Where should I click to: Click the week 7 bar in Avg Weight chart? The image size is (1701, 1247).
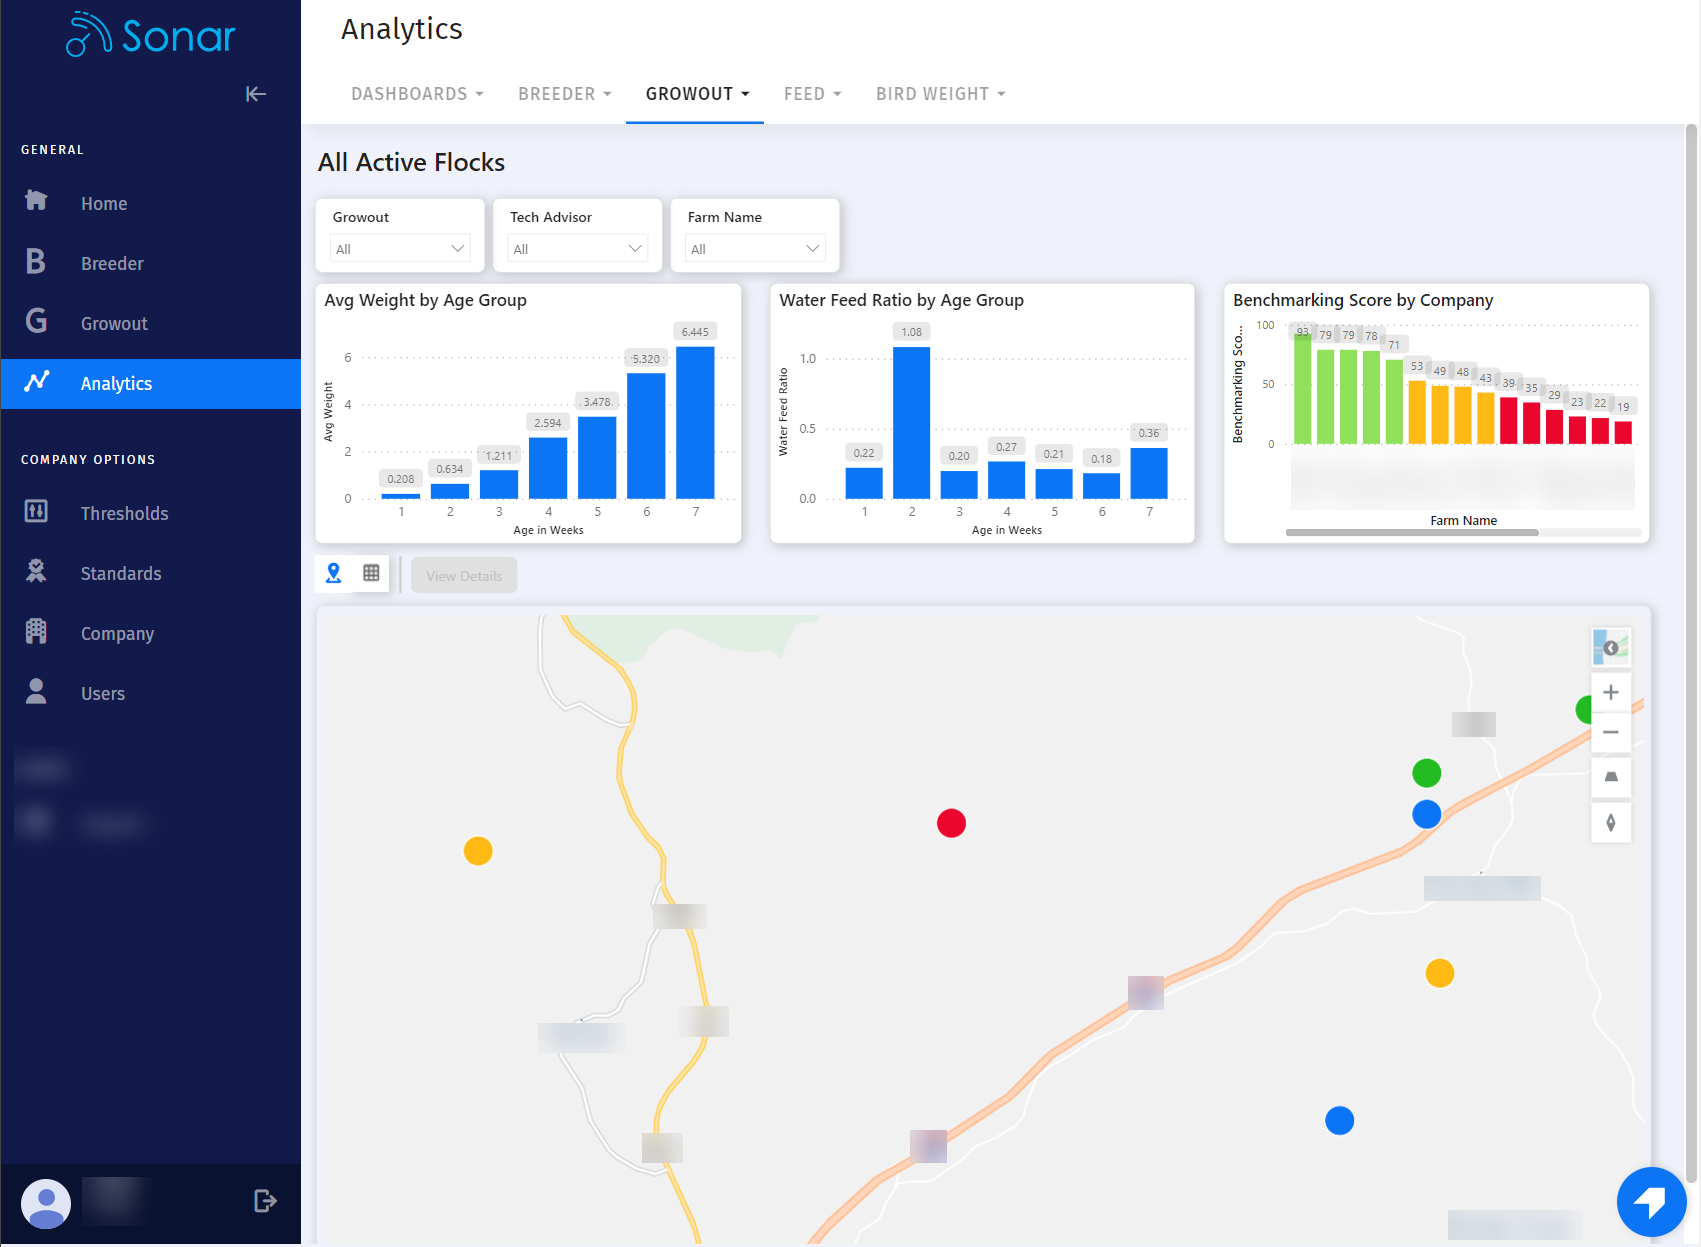695,422
